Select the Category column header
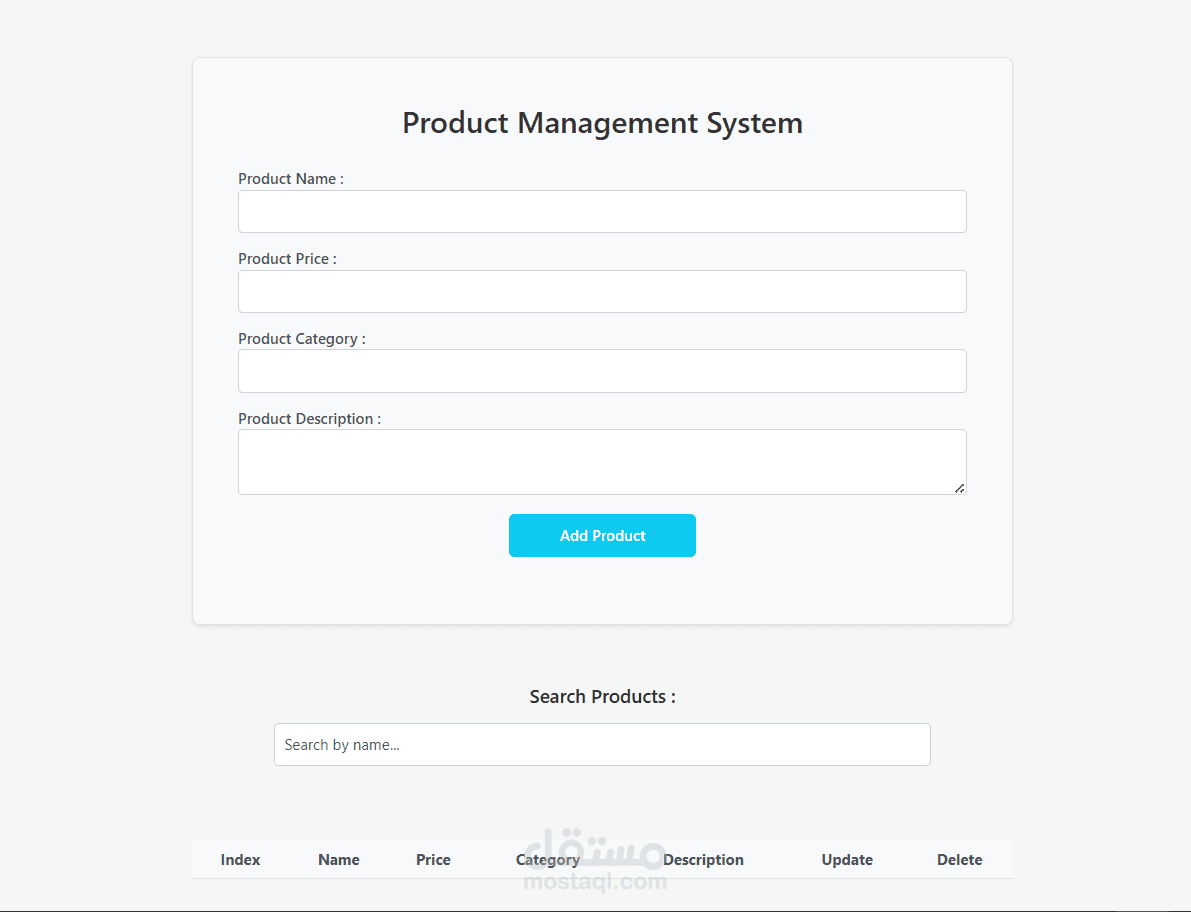The width and height of the screenshot is (1191, 912). pyautogui.click(x=548, y=859)
